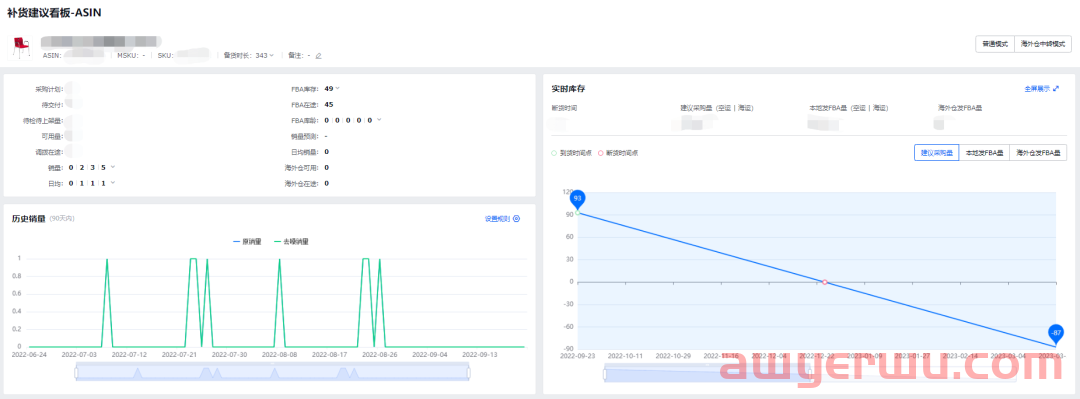Expand the 销量 0|2|3|5 chevron

(113, 167)
